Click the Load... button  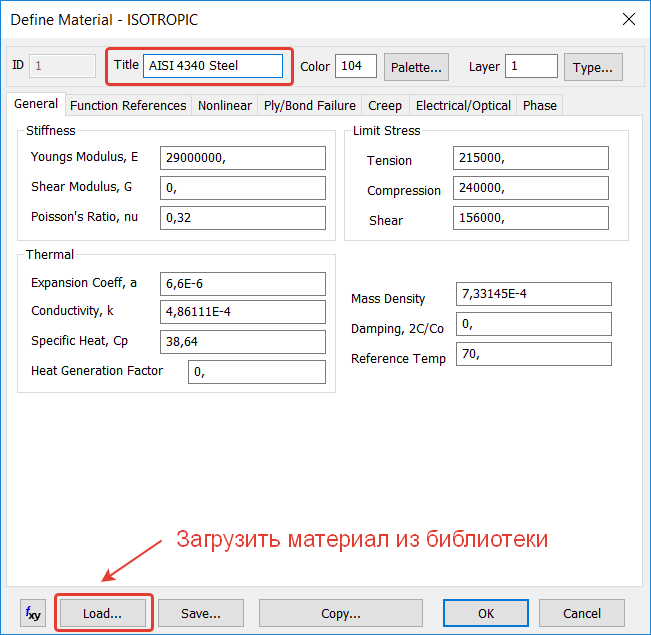pyautogui.click(x=103, y=613)
